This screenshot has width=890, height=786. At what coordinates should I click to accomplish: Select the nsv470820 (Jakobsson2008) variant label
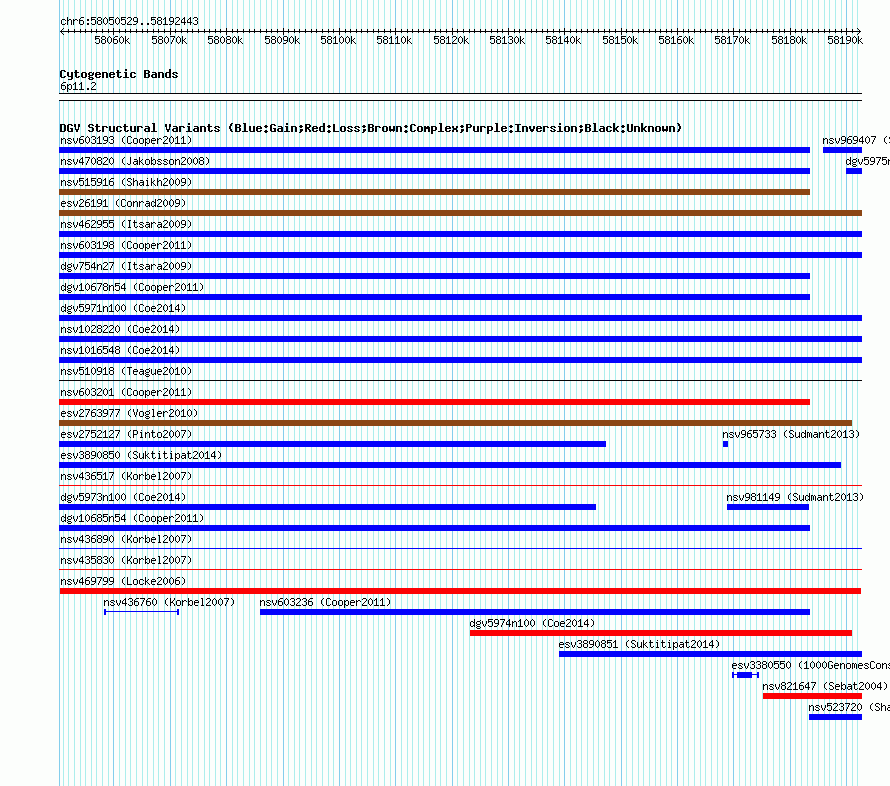135,161
